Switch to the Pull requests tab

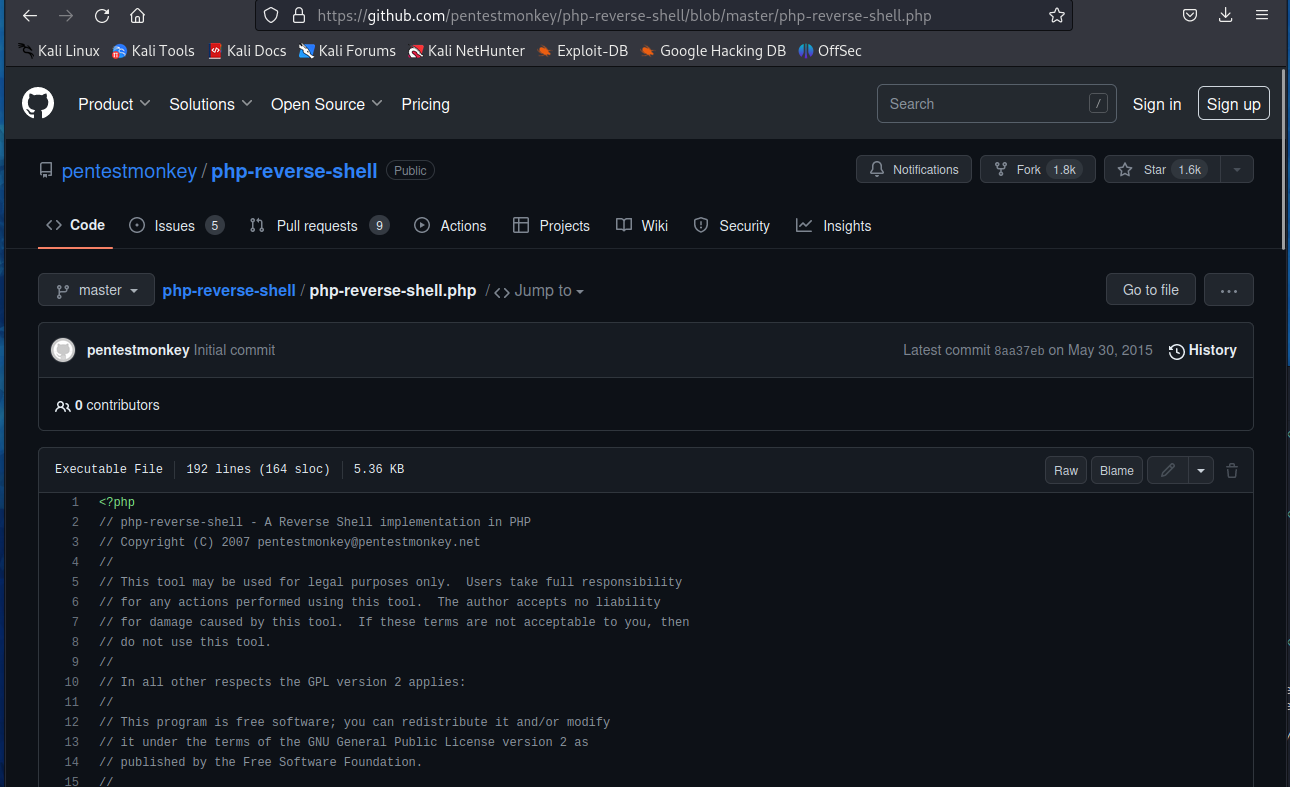tap(319, 226)
